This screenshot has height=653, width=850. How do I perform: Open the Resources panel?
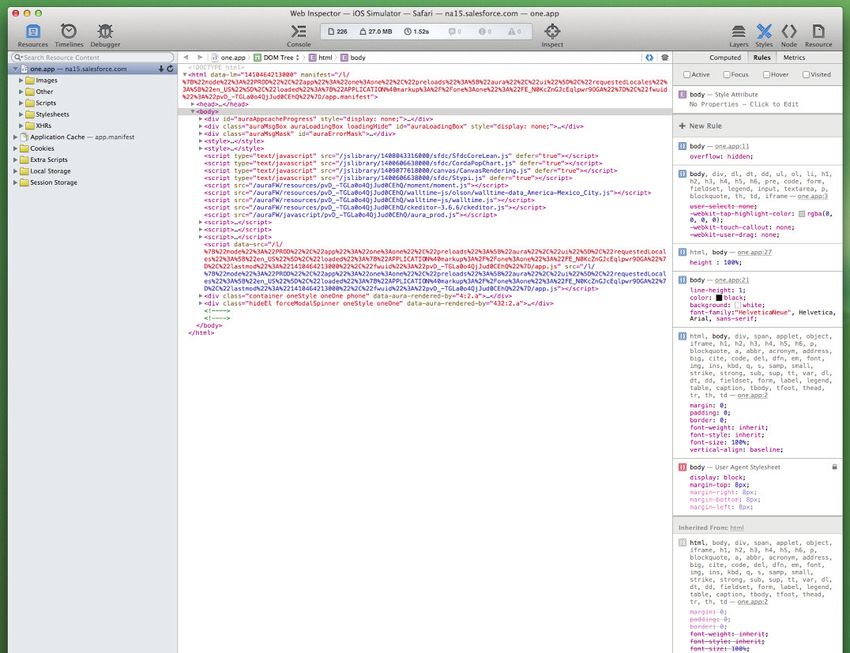[x=33, y=35]
